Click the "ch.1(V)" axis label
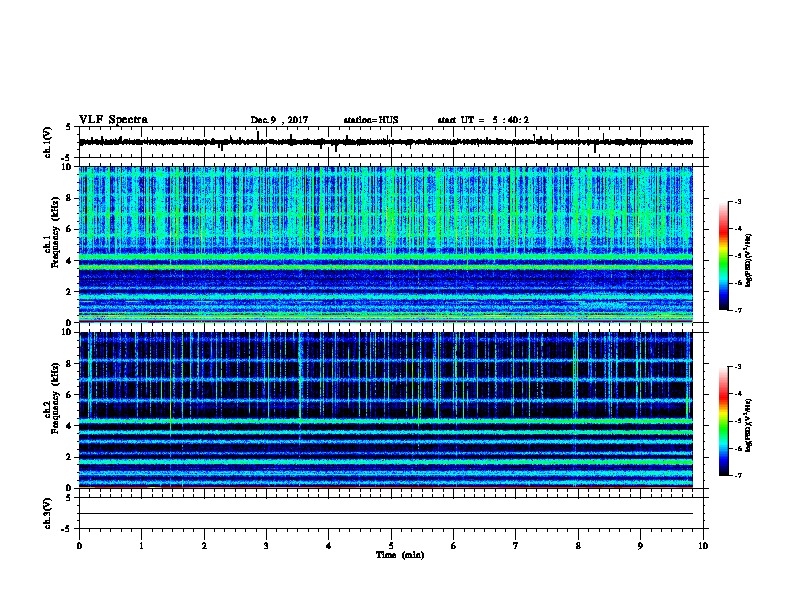The image size is (792, 612). 48,142
